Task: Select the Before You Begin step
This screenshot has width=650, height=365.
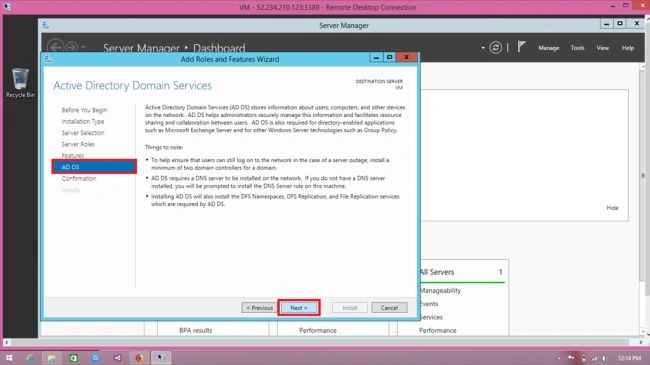Action: pos(84,110)
